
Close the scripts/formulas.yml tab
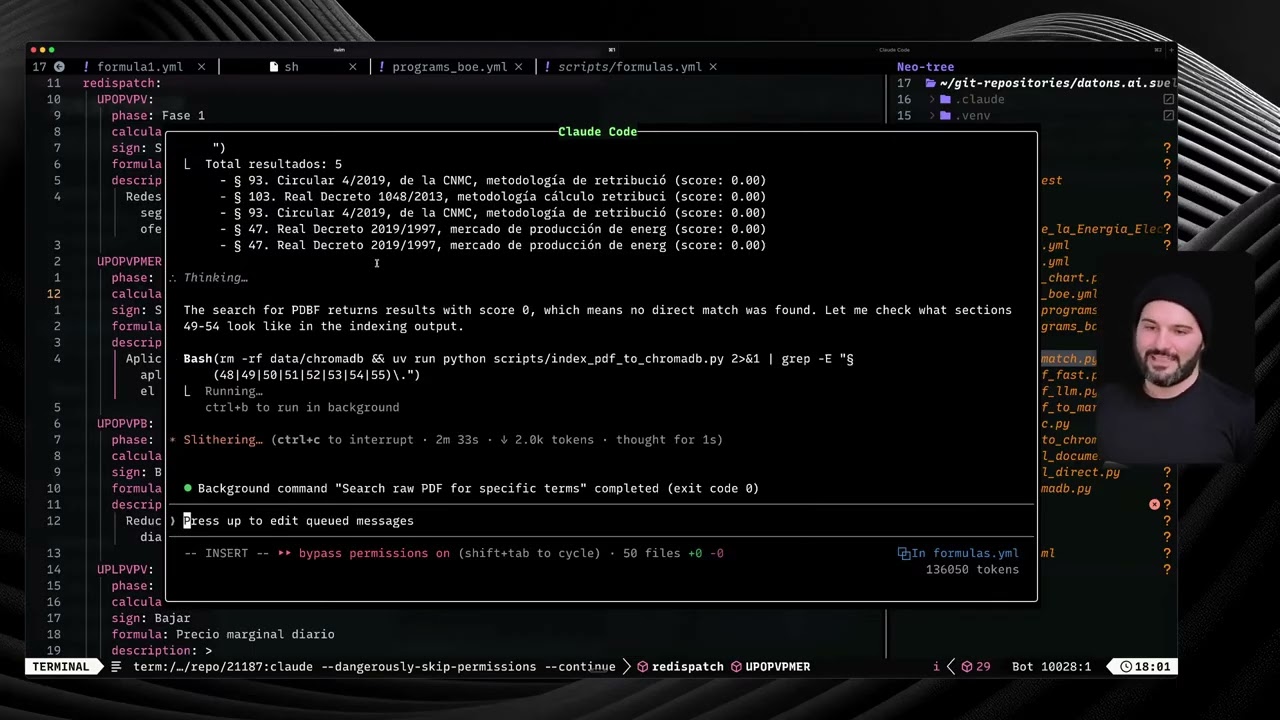pyautogui.click(x=713, y=67)
